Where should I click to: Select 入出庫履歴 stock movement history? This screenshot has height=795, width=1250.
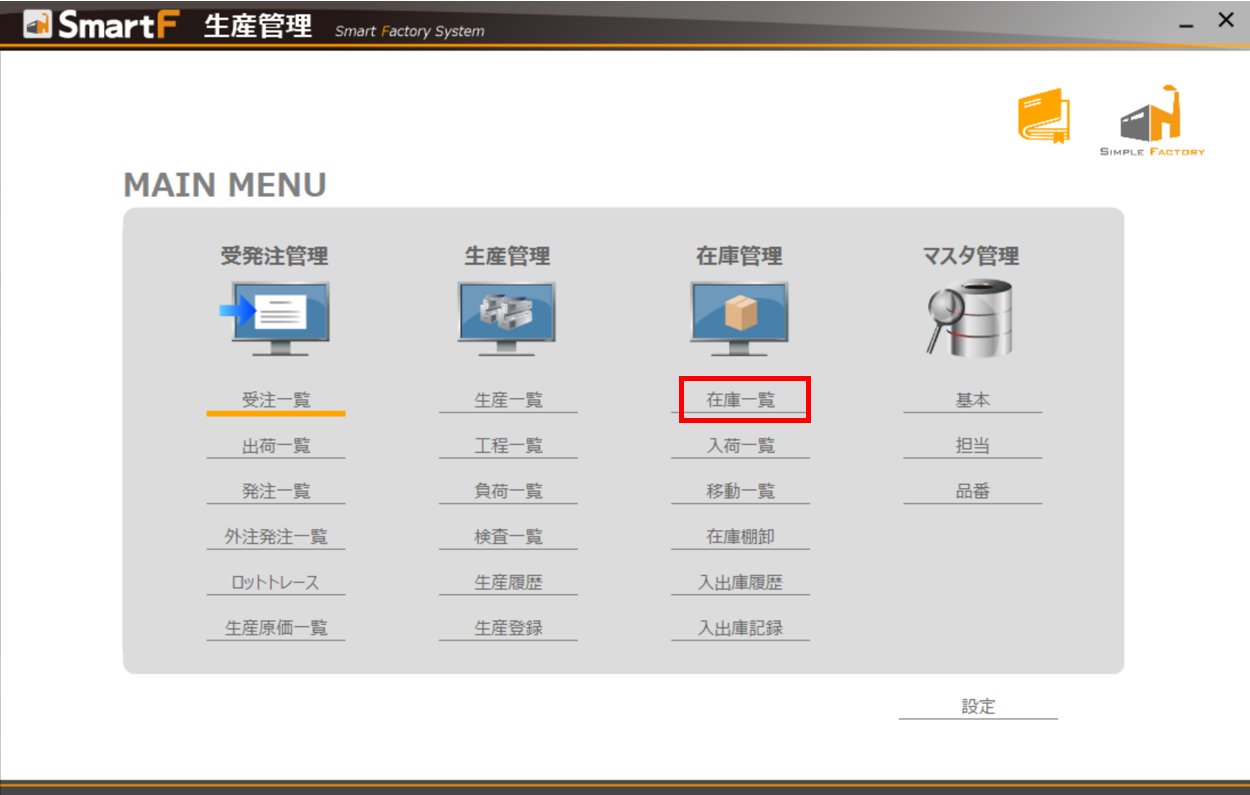[741, 583]
